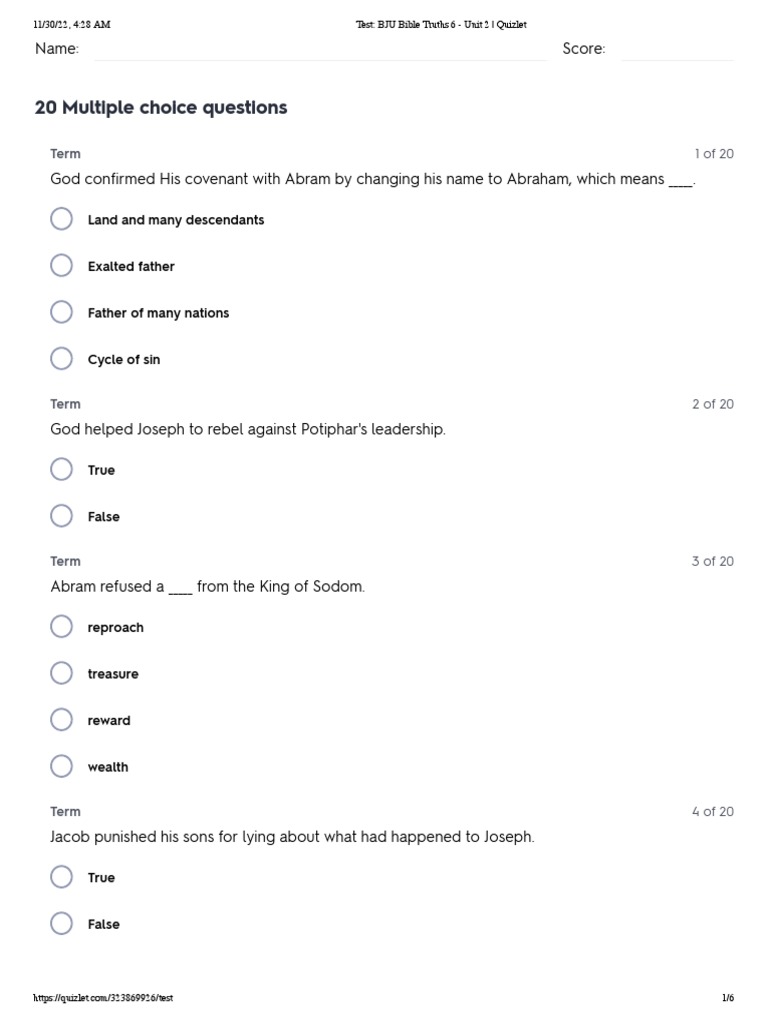The width and height of the screenshot is (768, 1024).
Task: Click the Abram refused question text
Action: 208,586
